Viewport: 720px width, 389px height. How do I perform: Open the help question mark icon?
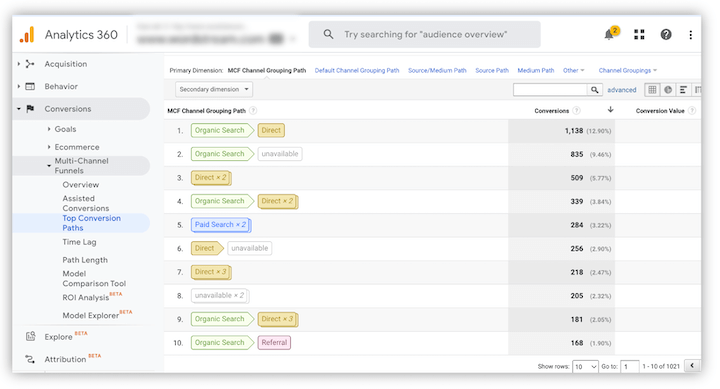(x=666, y=34)
